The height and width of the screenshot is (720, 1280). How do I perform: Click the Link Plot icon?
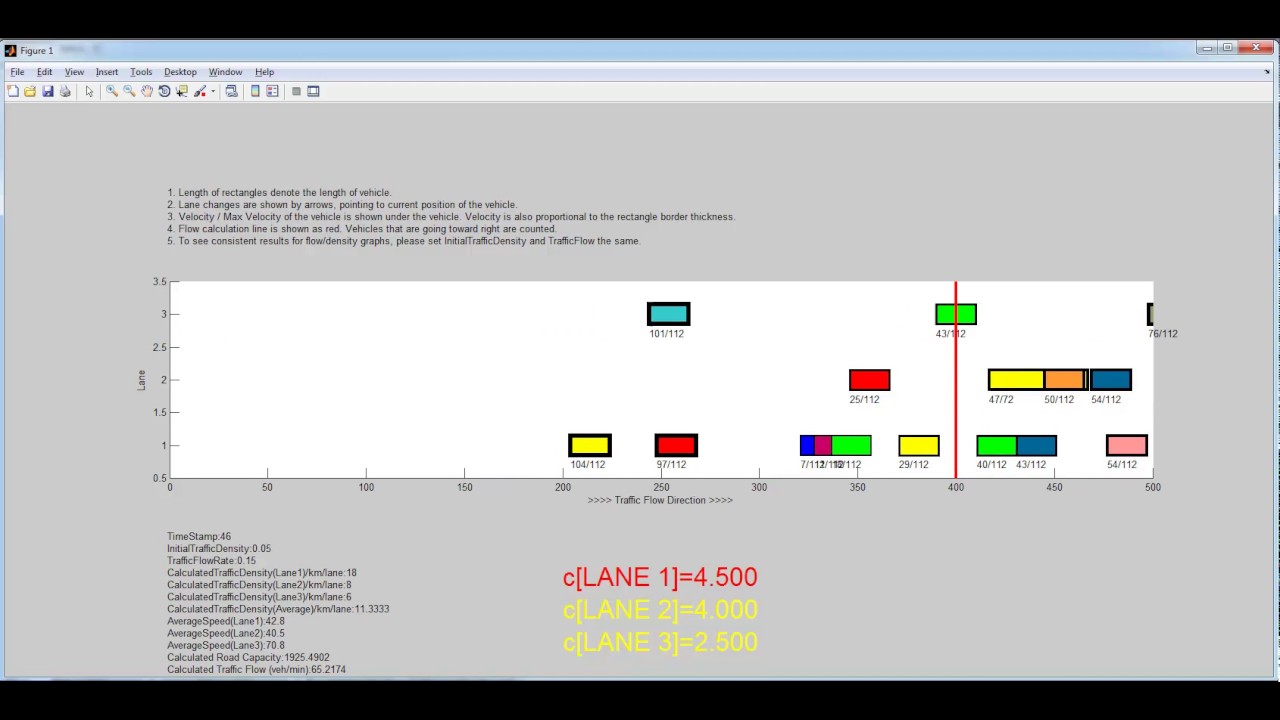[231, 91]
